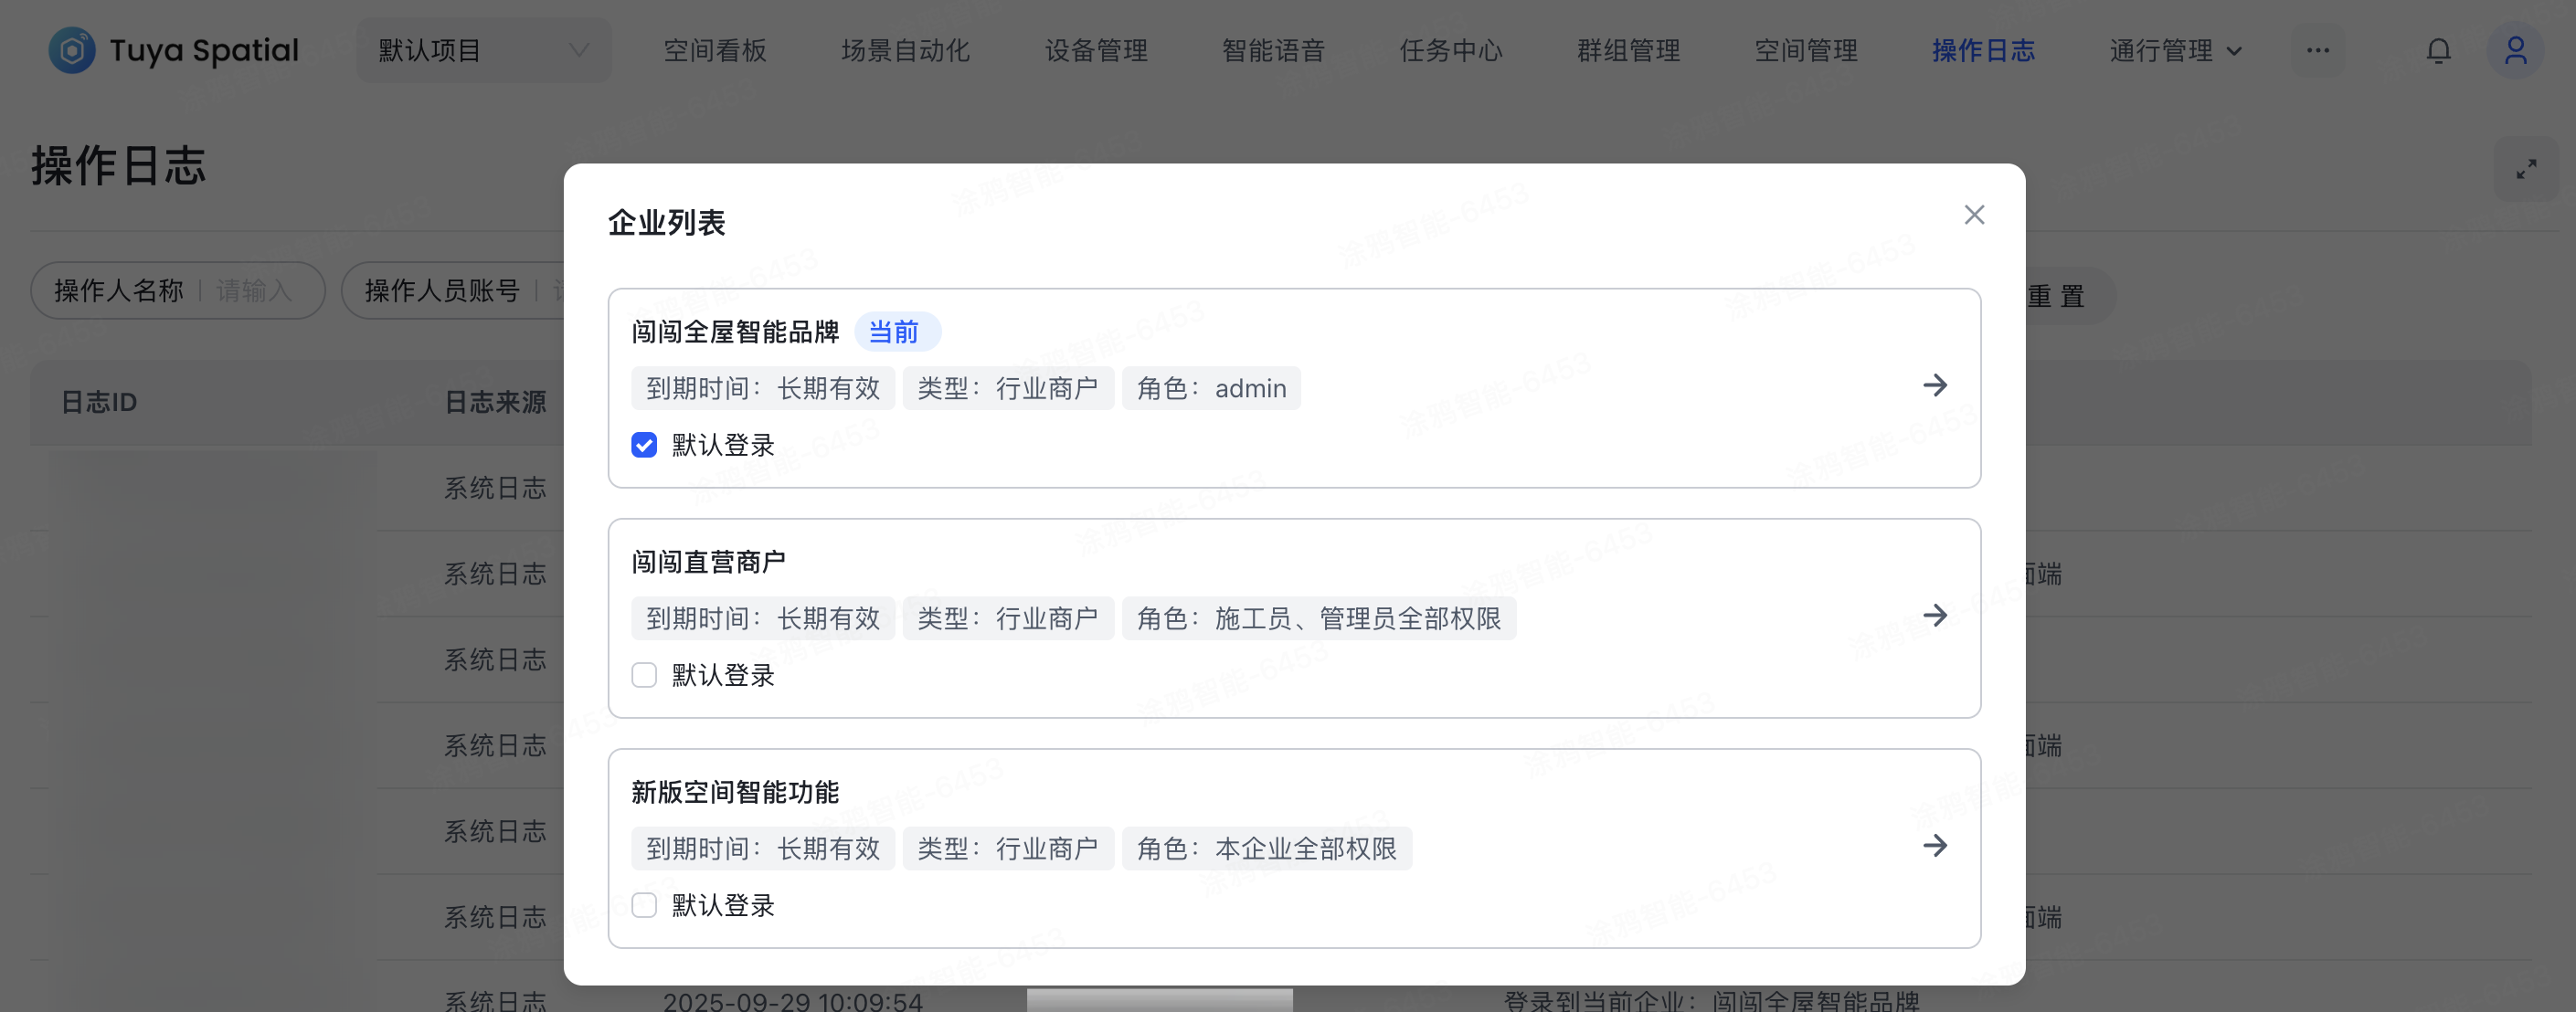Switch to 闯闯直营商户 via its arrow
This screenshot has height=1012, width=2576.
coord(1934,615)
